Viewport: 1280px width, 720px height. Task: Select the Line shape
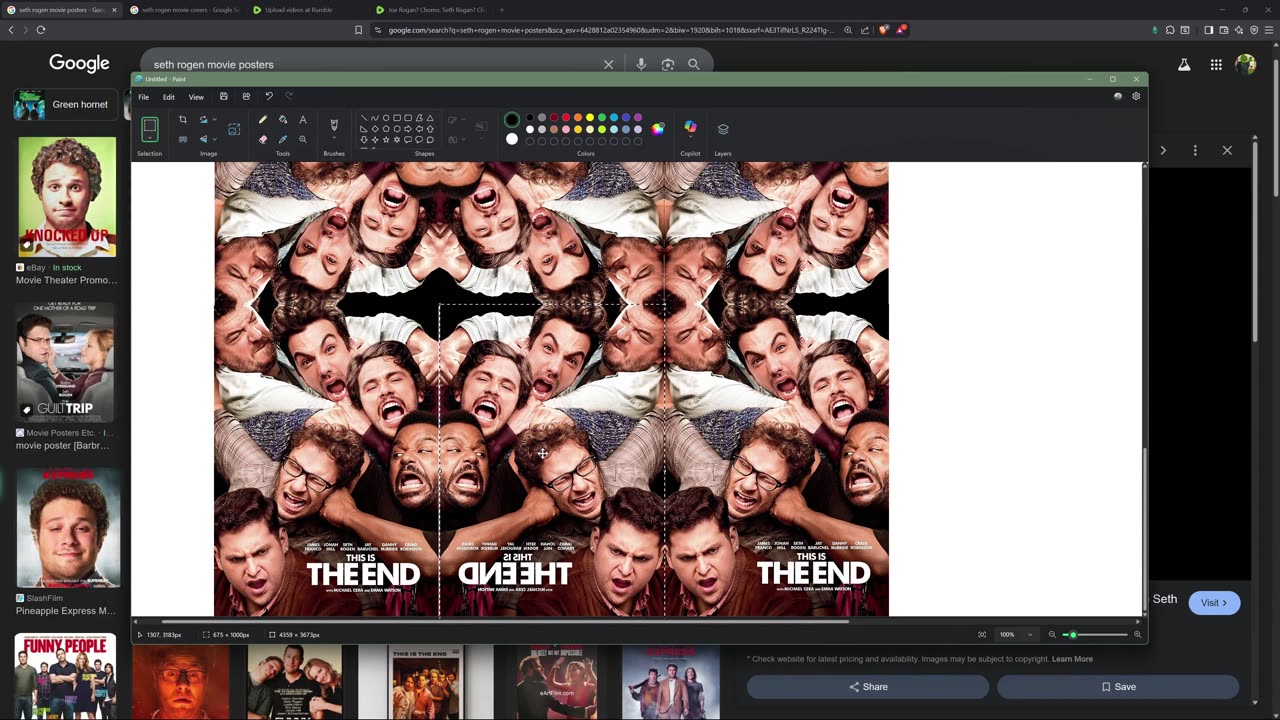[364, 118]
